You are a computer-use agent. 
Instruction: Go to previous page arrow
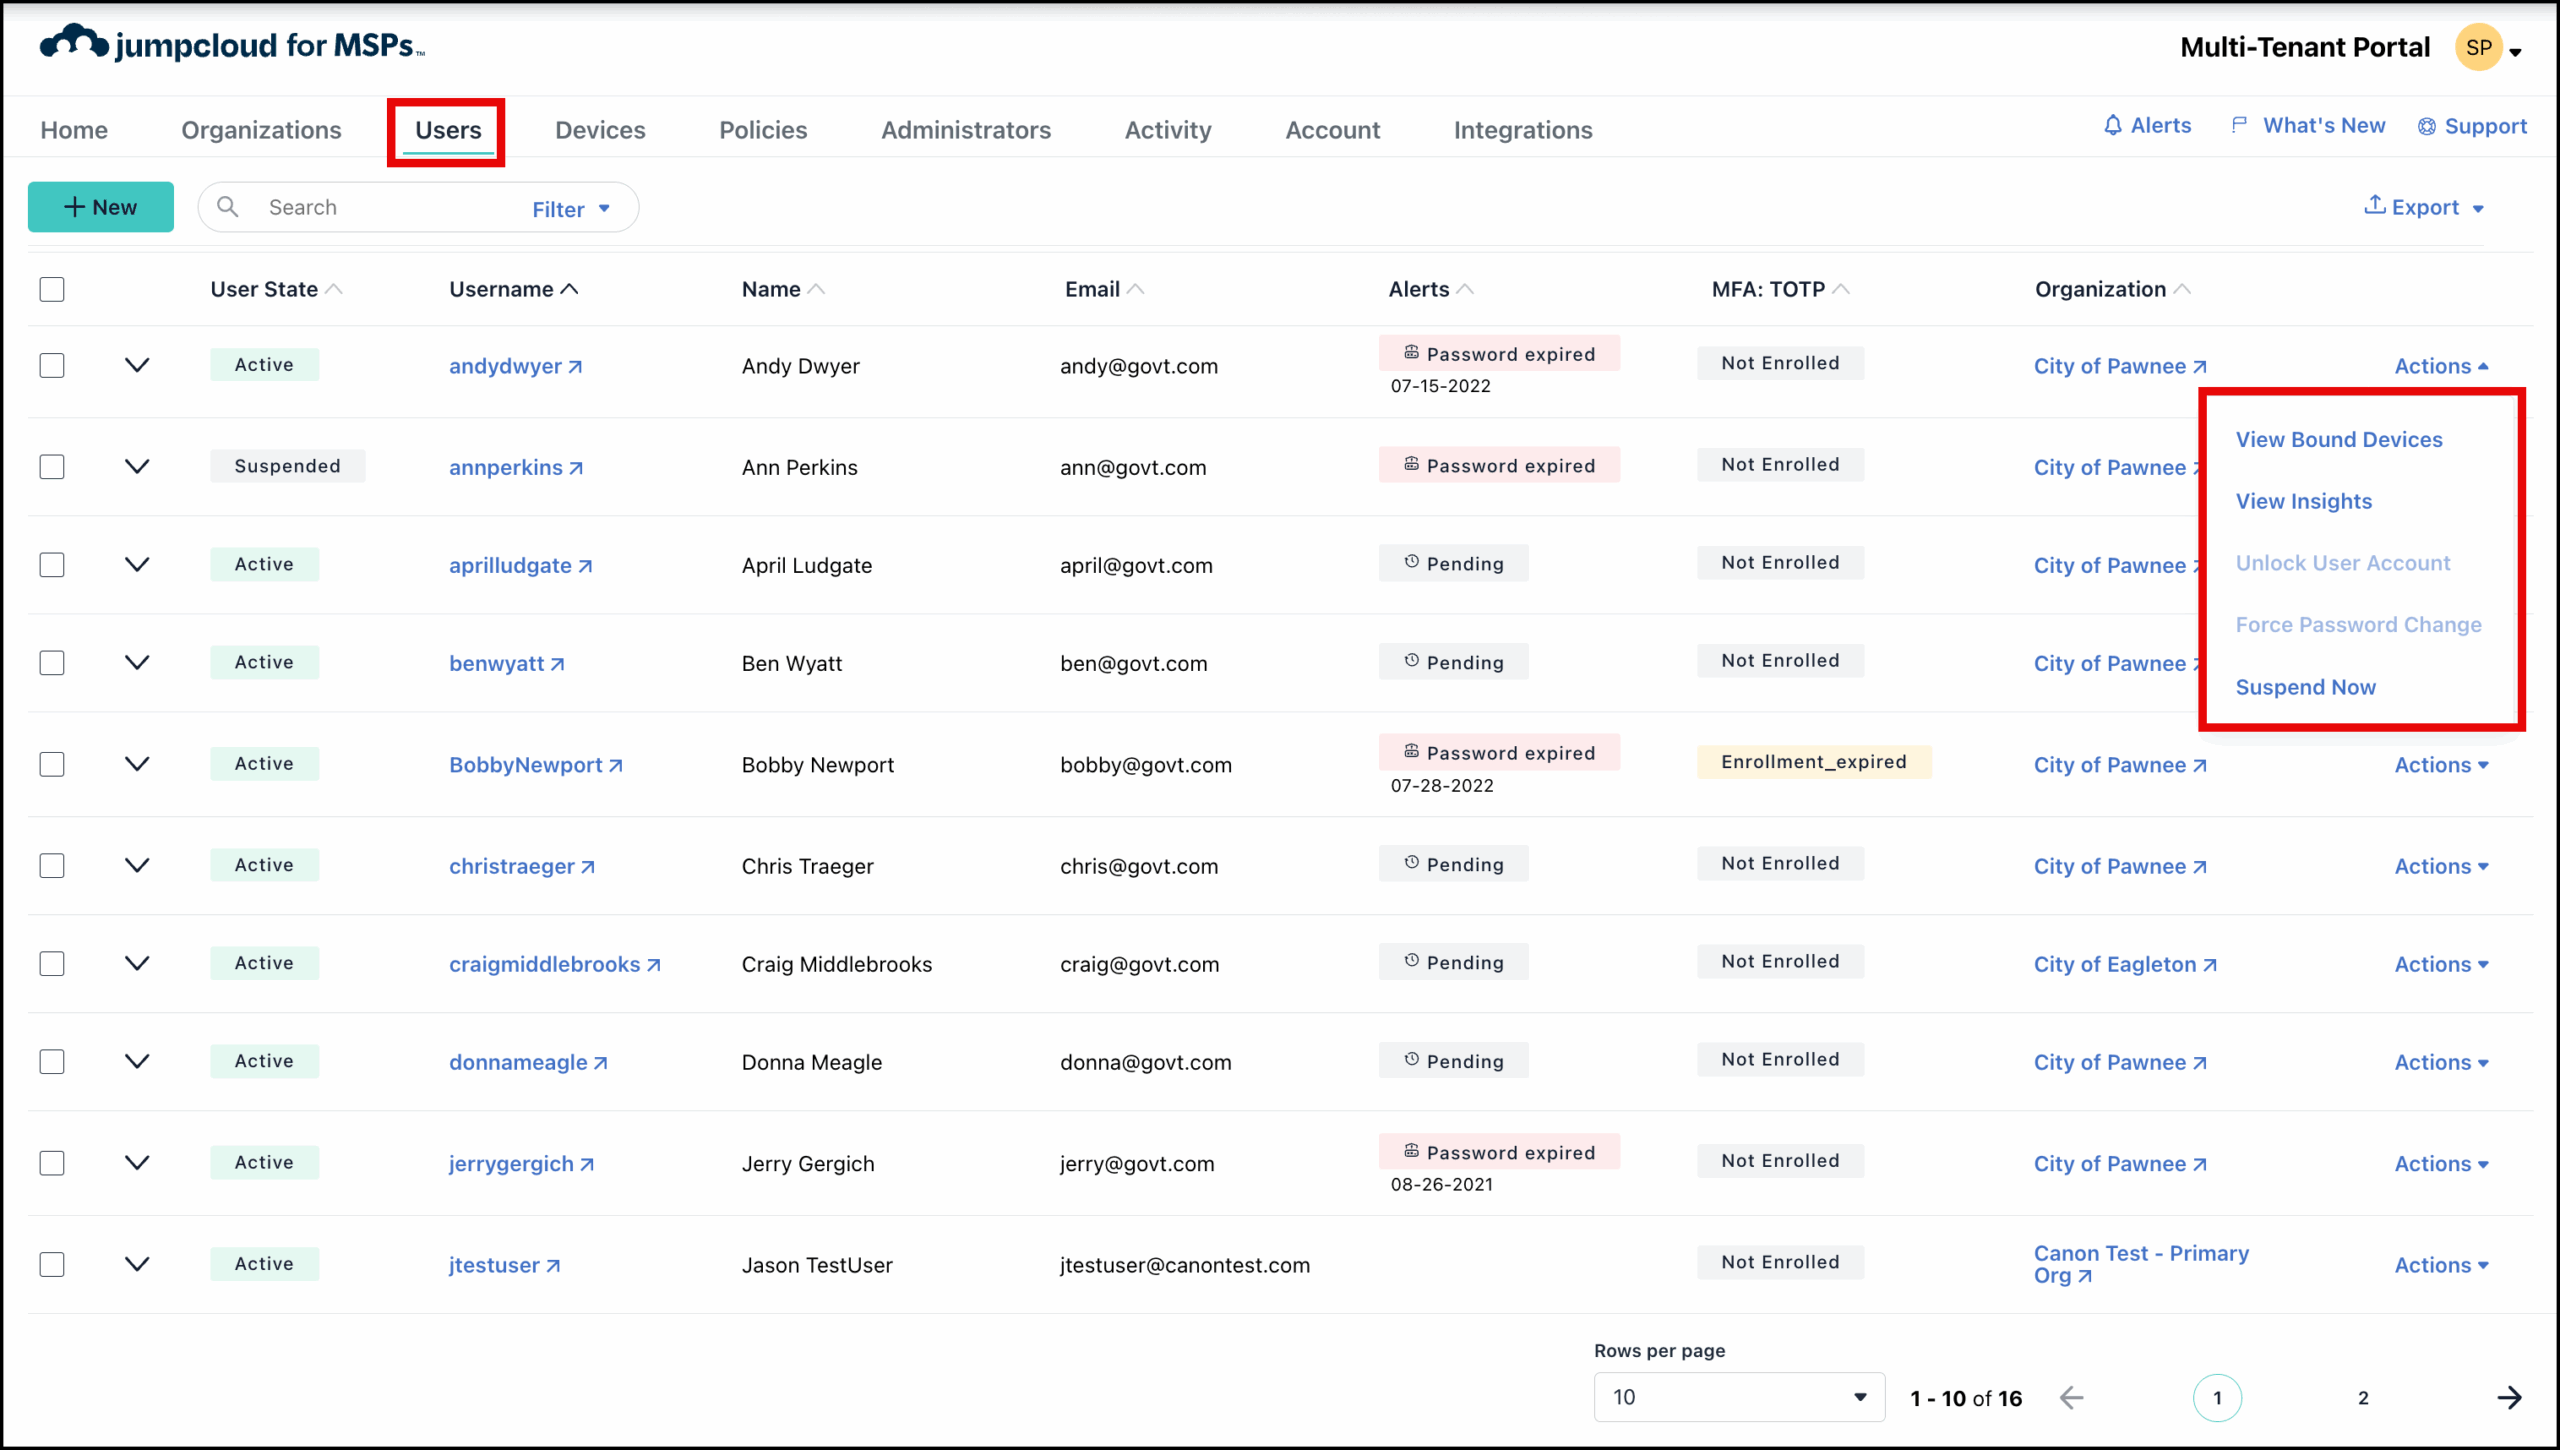[x=2071, y=1397]
